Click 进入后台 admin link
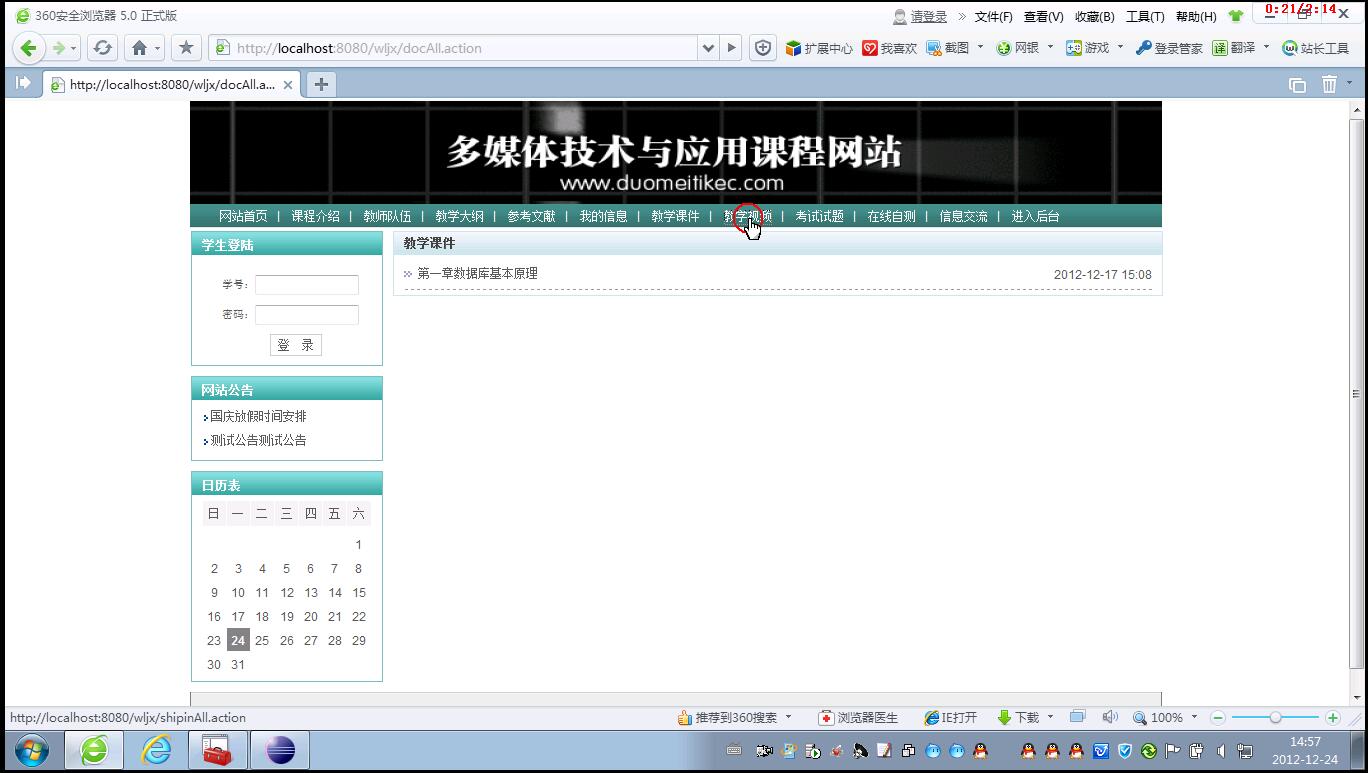Viewport: 1368px width, 773px height. coord(1035,216)
